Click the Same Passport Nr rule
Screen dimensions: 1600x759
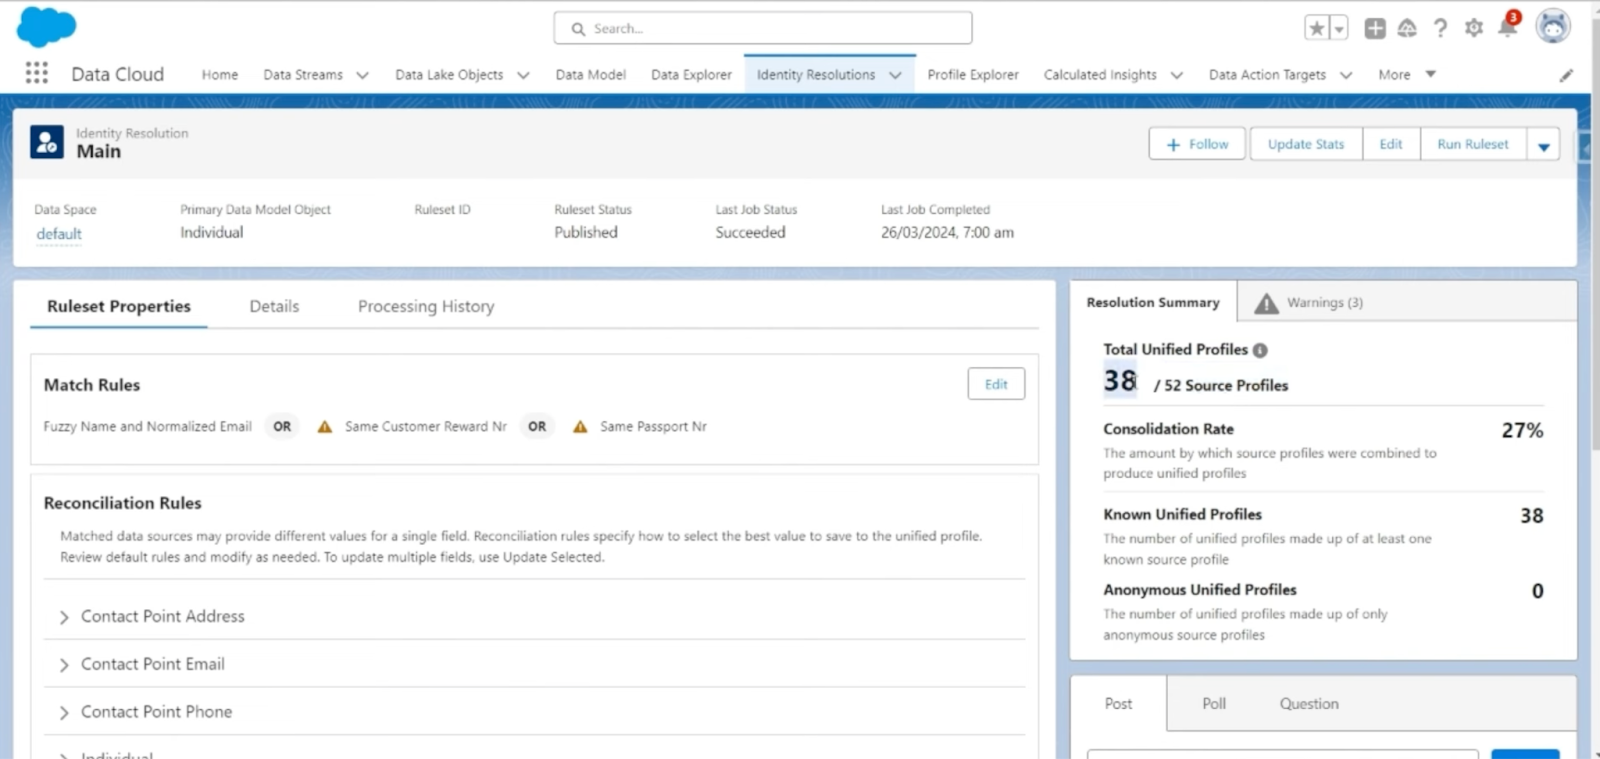click(653, 426)
